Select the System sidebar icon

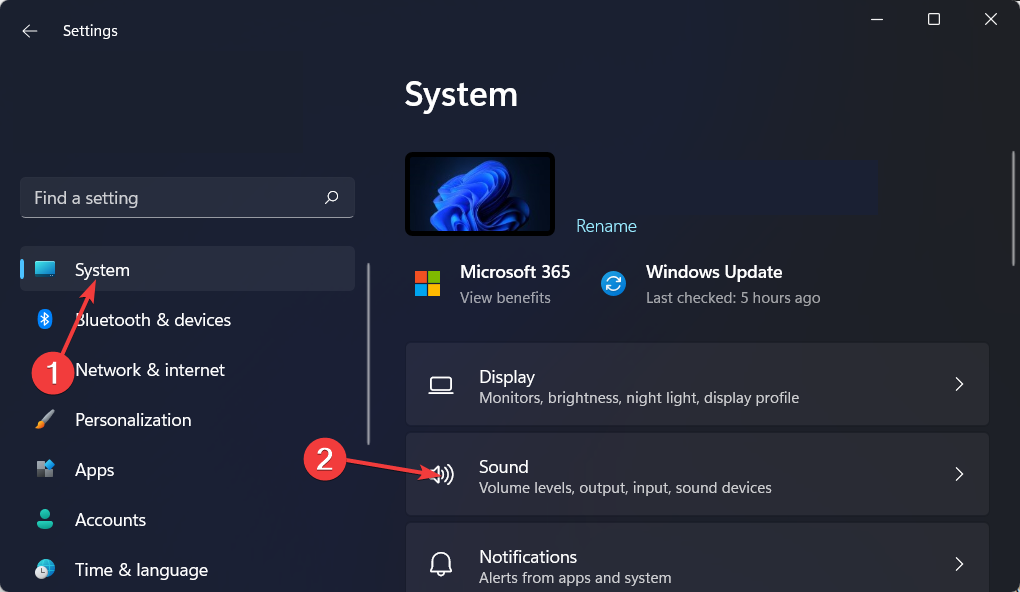point(44,268)
